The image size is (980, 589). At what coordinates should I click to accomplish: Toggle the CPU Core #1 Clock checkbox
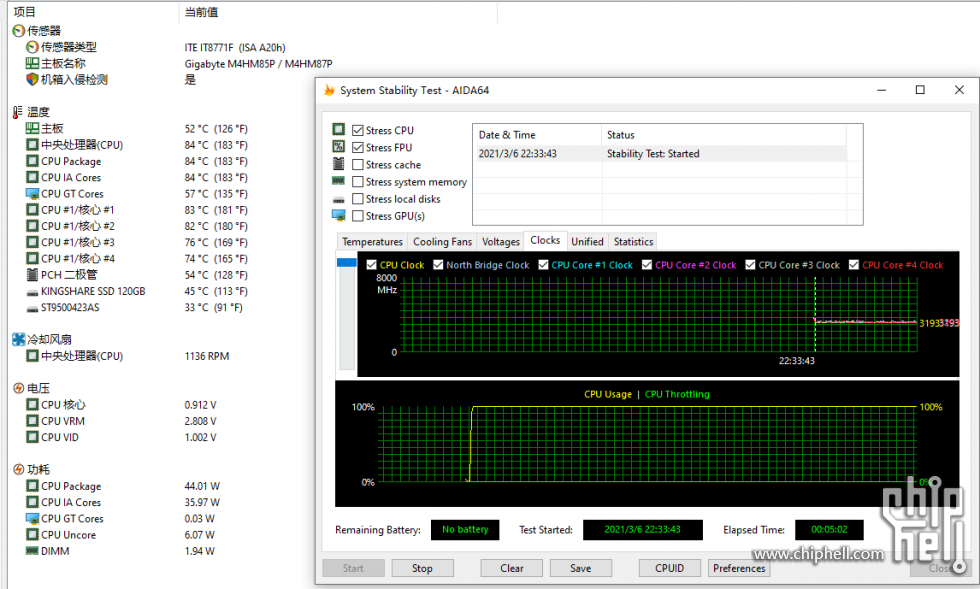(544, 264)
